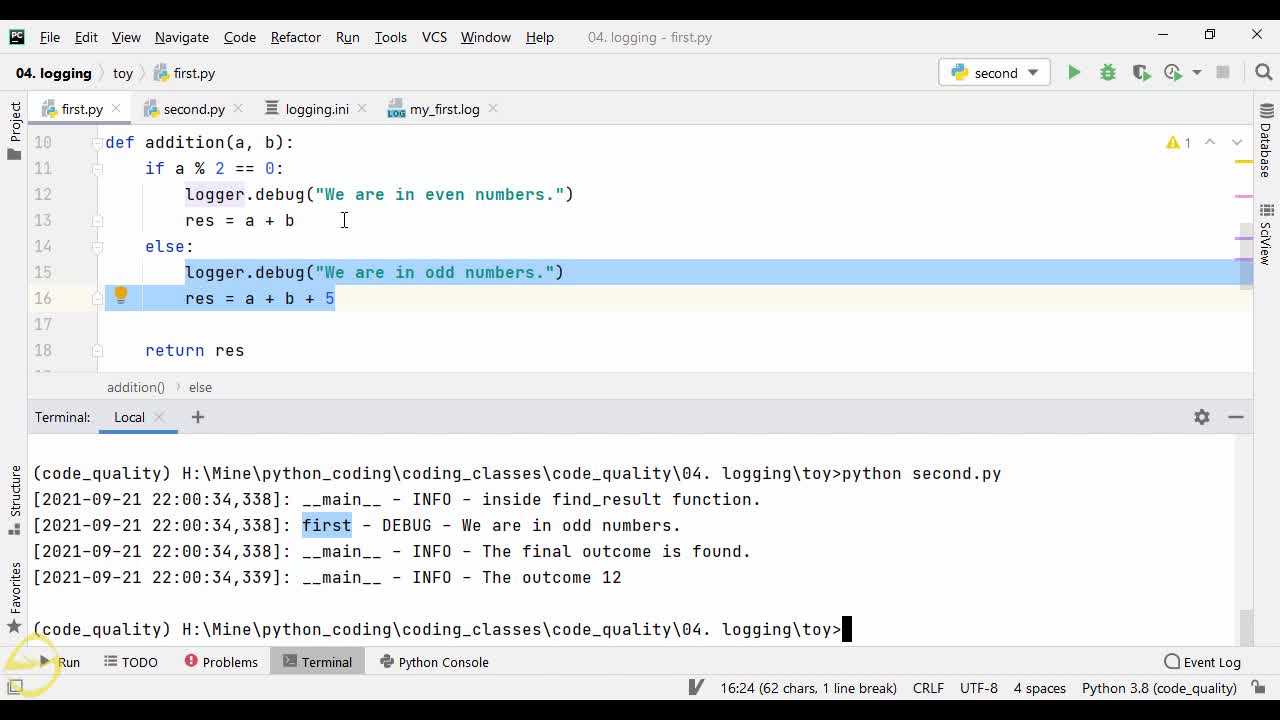Open the 'second' run configuration dropdown

pyautogui.click(x=995, y=72)
